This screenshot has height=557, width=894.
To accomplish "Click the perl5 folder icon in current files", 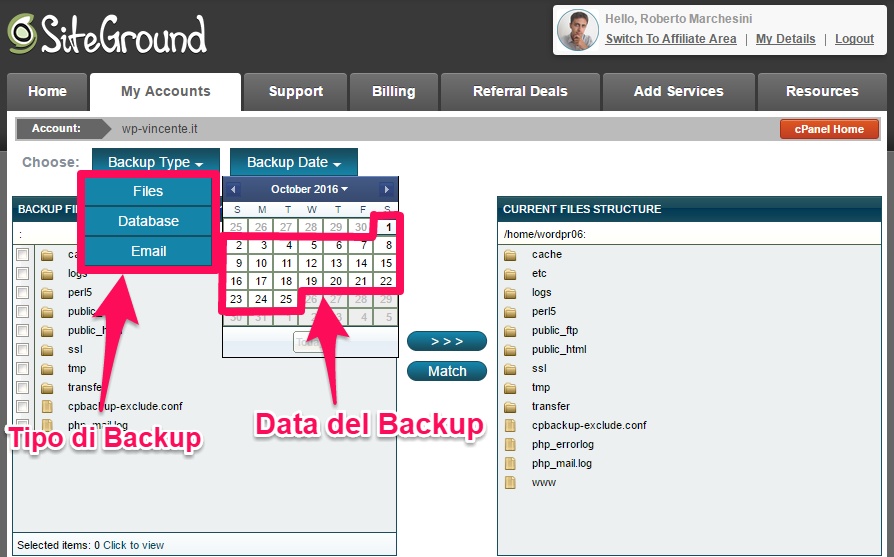I will tap(510, 312).
